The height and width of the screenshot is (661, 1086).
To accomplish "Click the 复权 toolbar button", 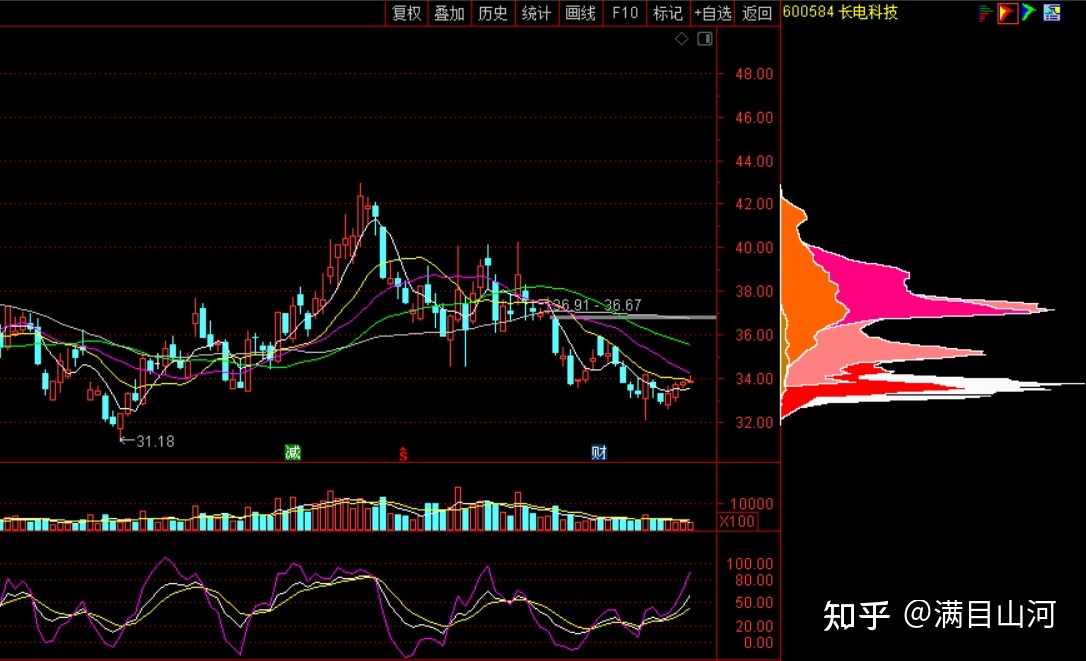I will [x=406, y=13].
